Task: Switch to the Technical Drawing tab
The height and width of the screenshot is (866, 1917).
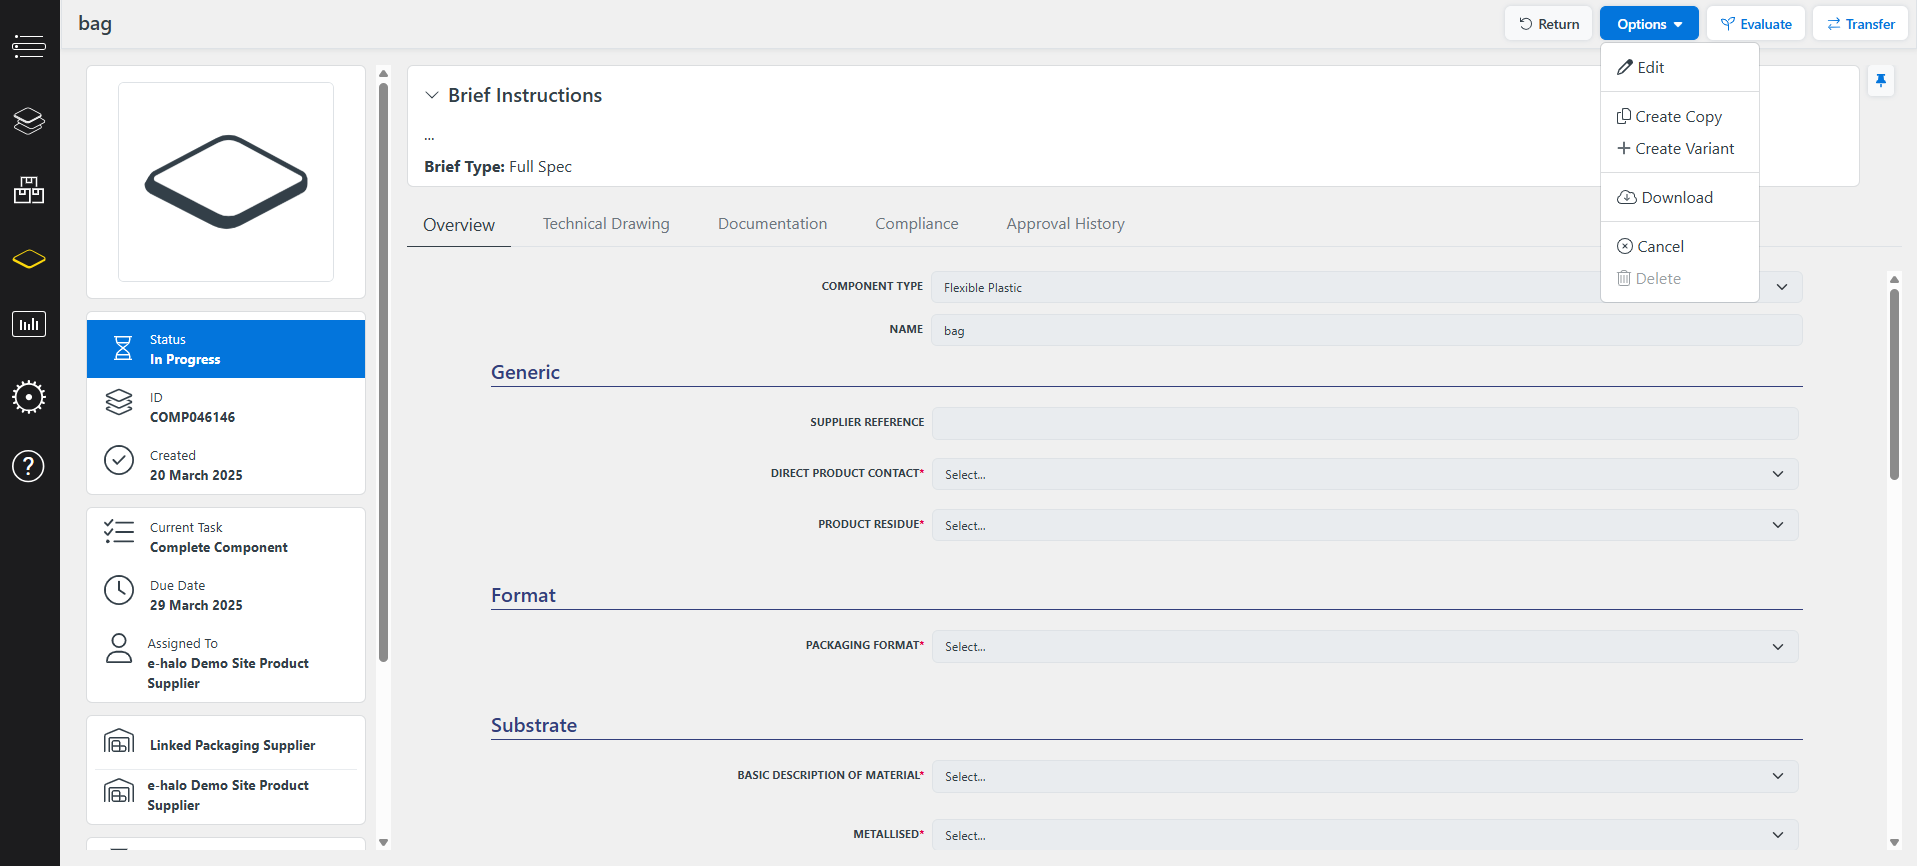Action: point(606,224)
